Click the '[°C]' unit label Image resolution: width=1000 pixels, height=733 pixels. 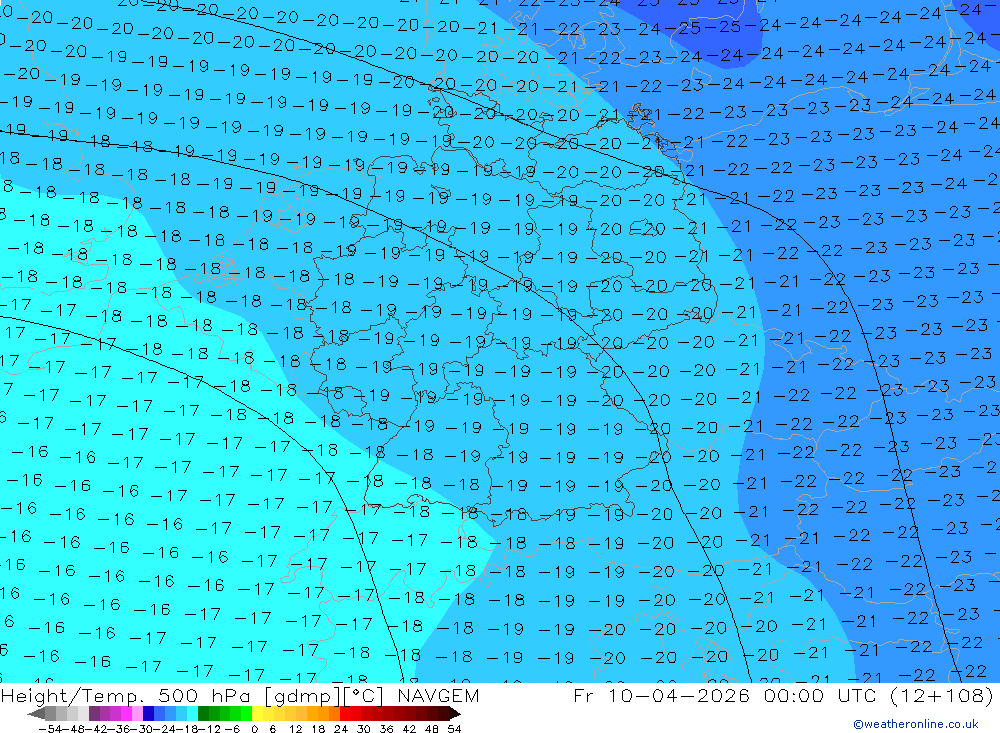[364, 695]
